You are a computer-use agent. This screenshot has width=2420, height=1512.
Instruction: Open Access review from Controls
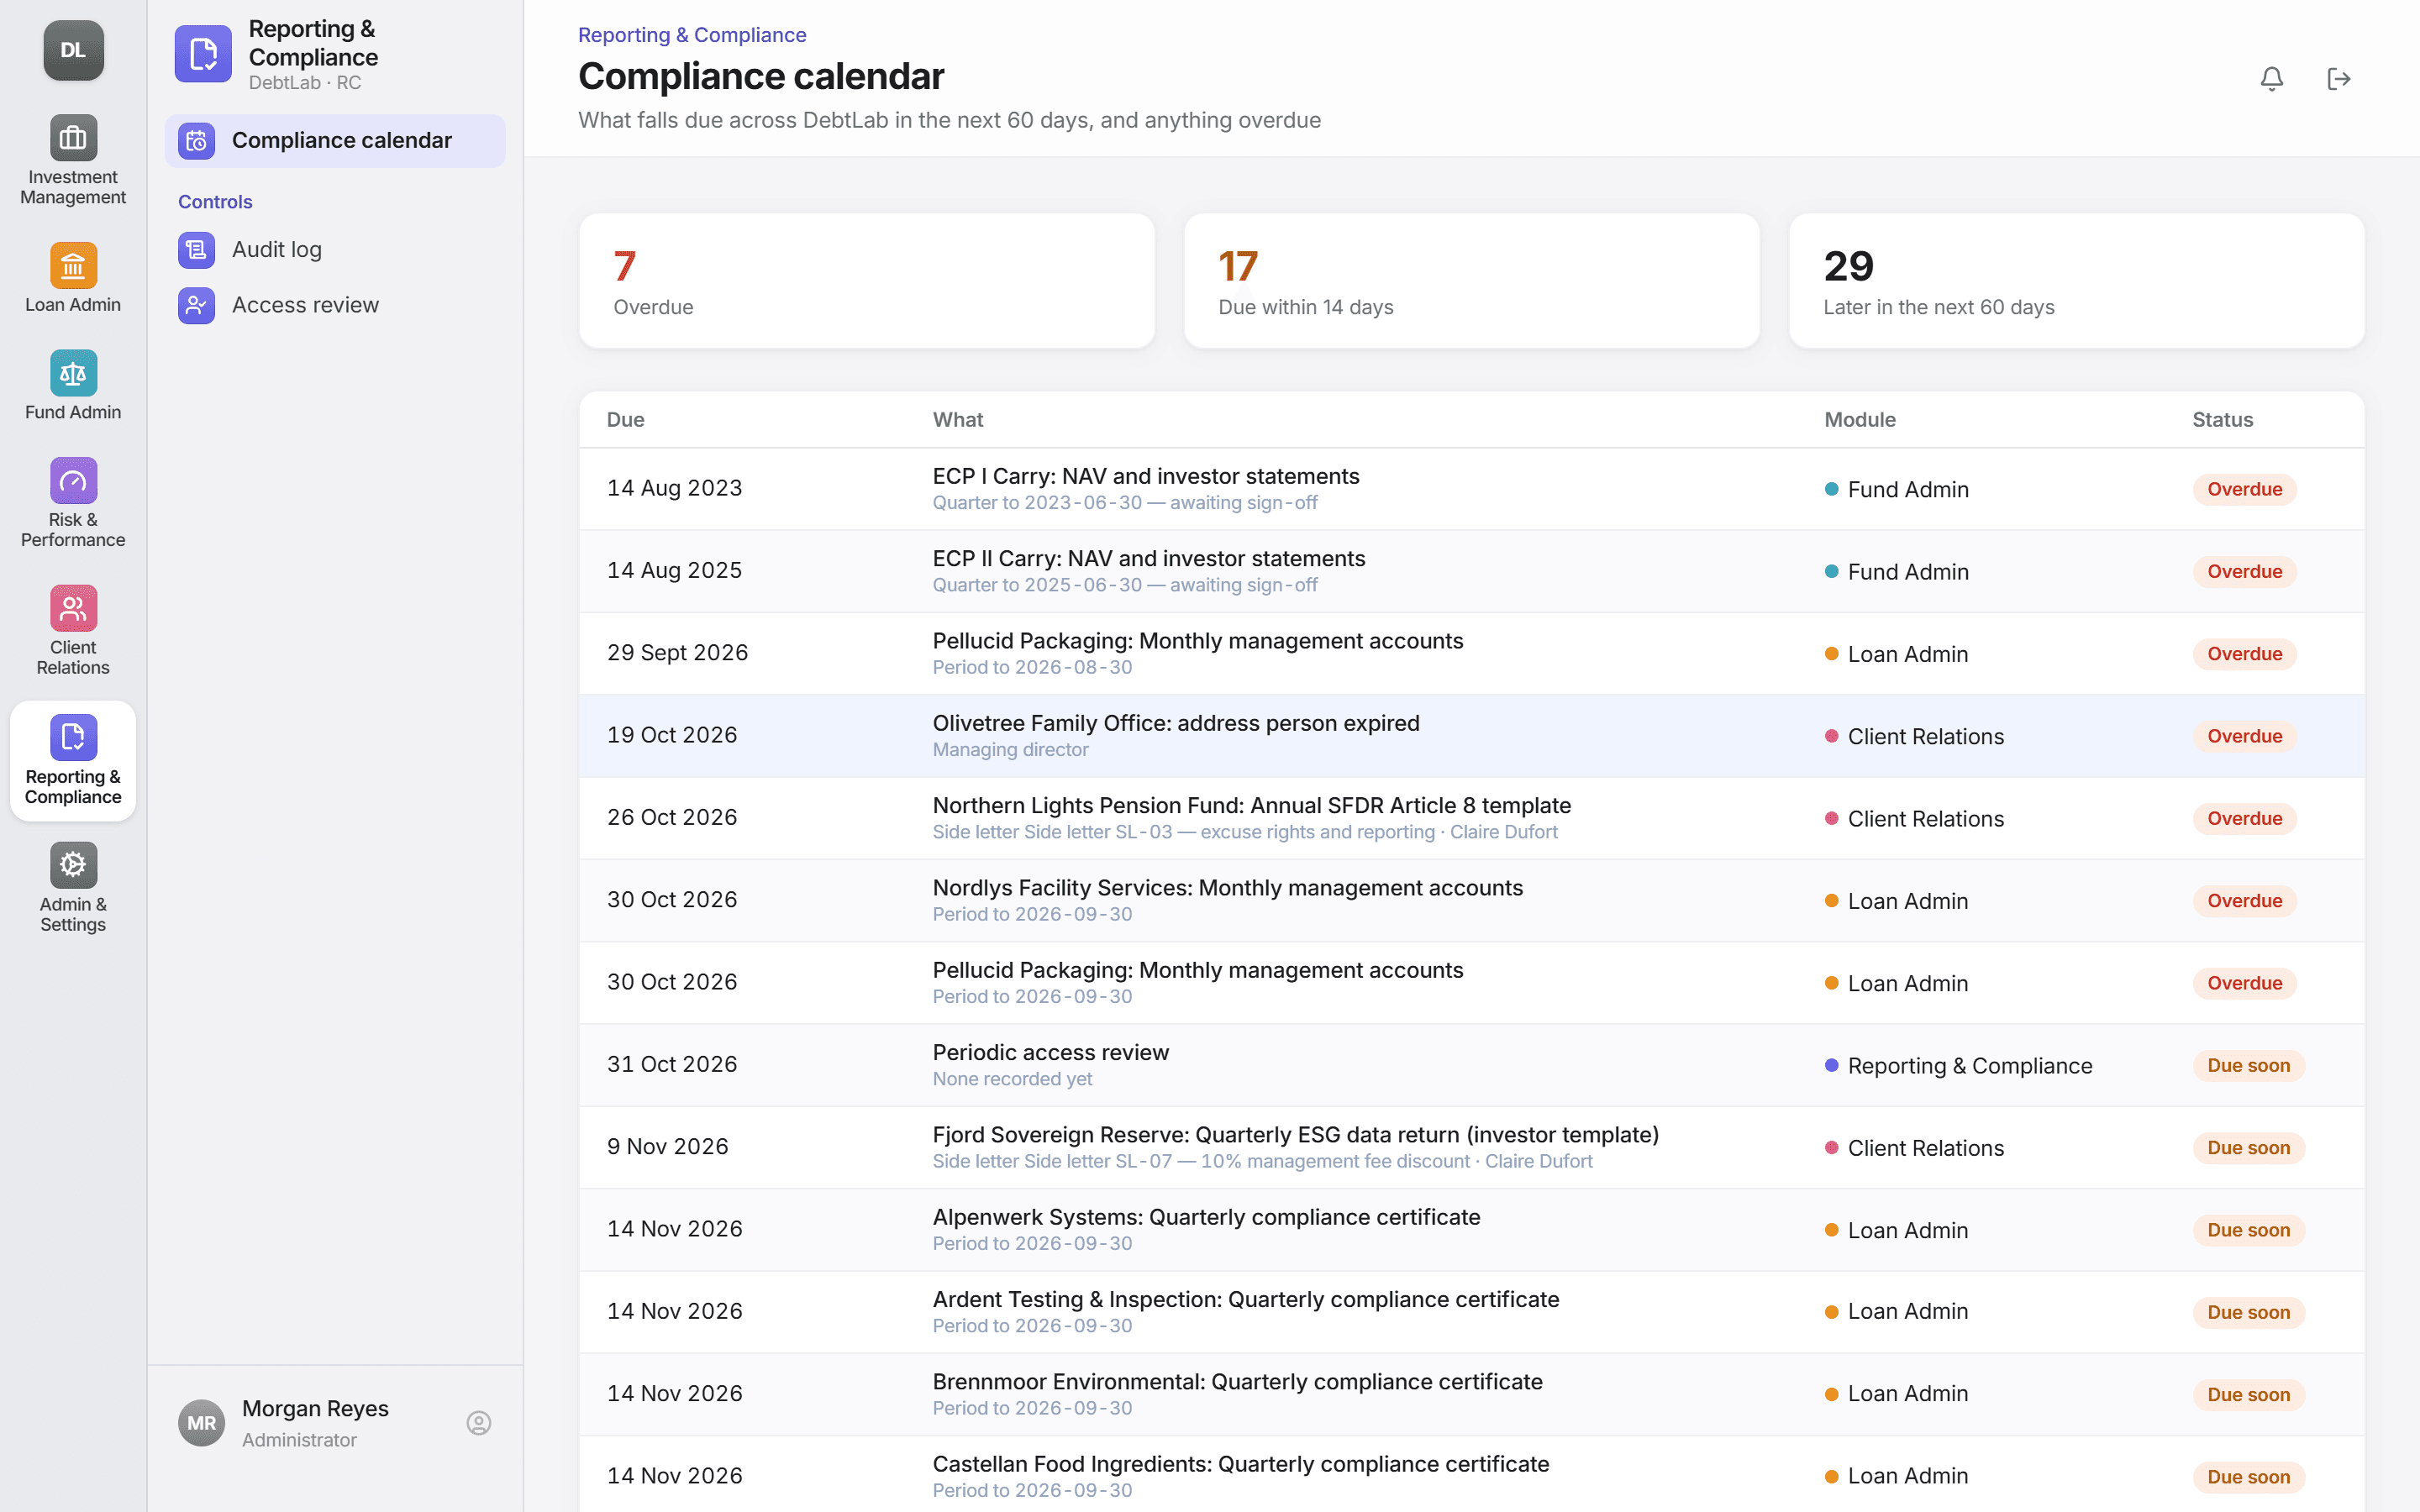coord(335,305)
